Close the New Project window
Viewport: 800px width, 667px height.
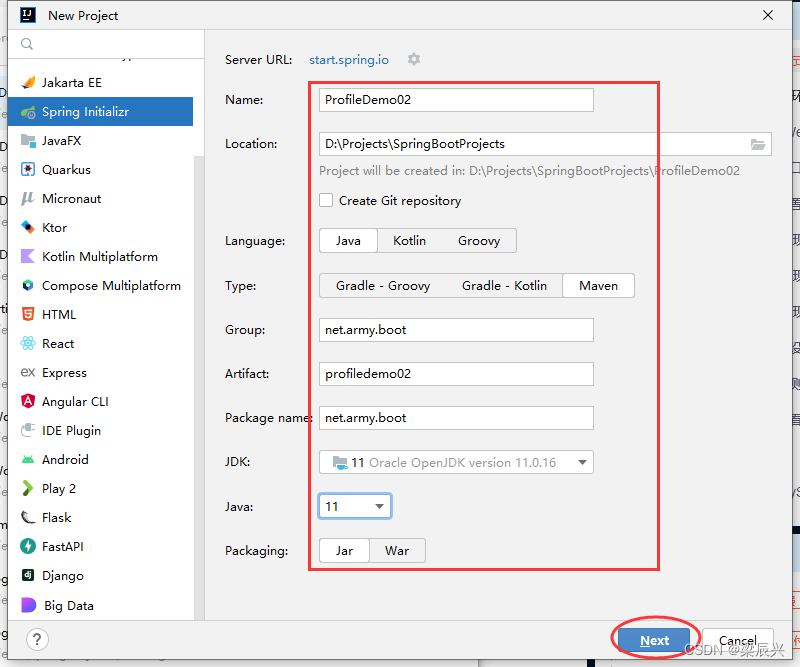tap(768, 15)
